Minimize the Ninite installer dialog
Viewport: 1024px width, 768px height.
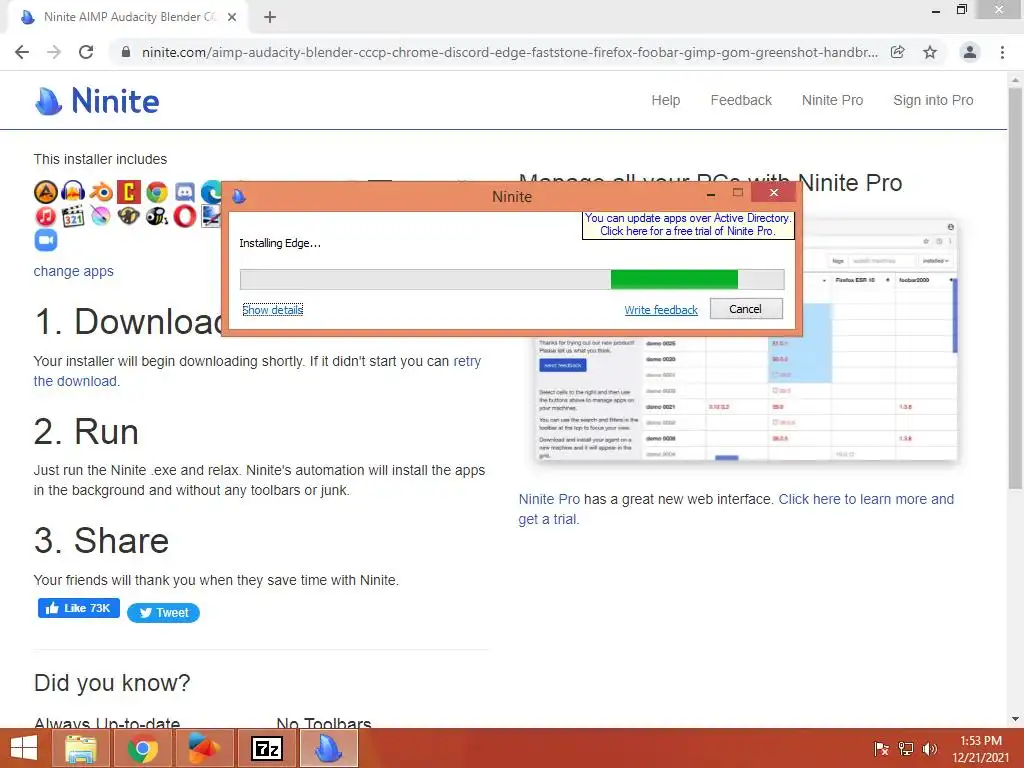point(711,194)
